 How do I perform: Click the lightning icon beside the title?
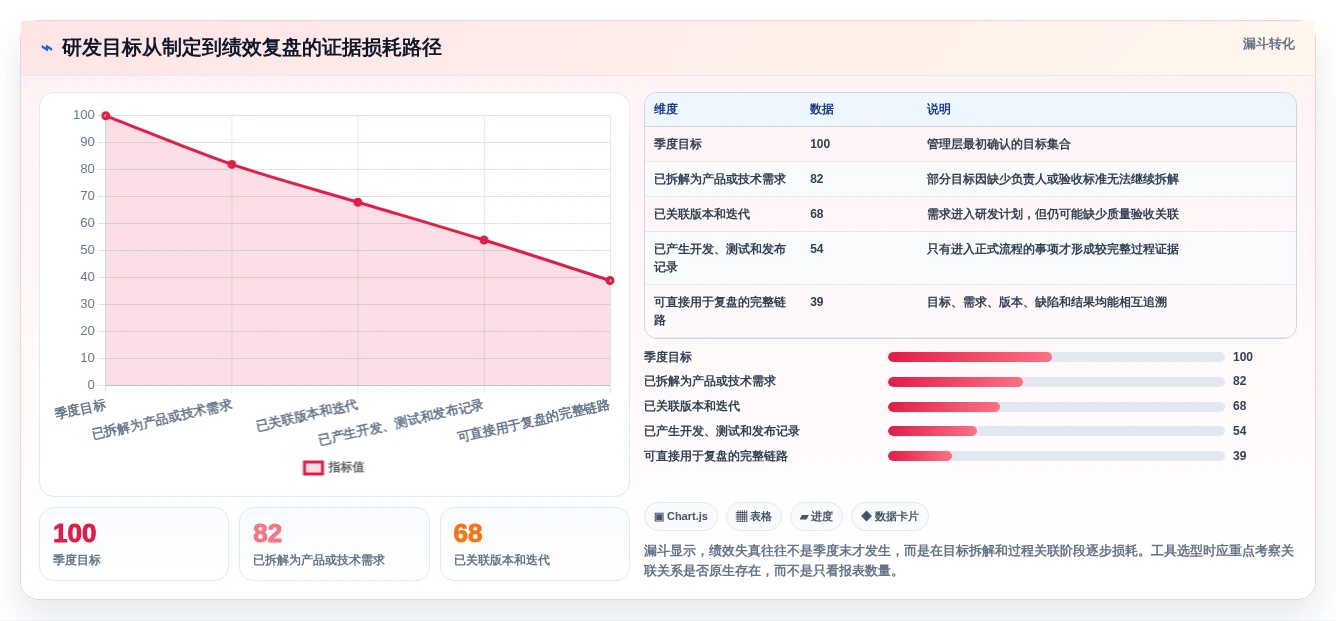[47, 48]
